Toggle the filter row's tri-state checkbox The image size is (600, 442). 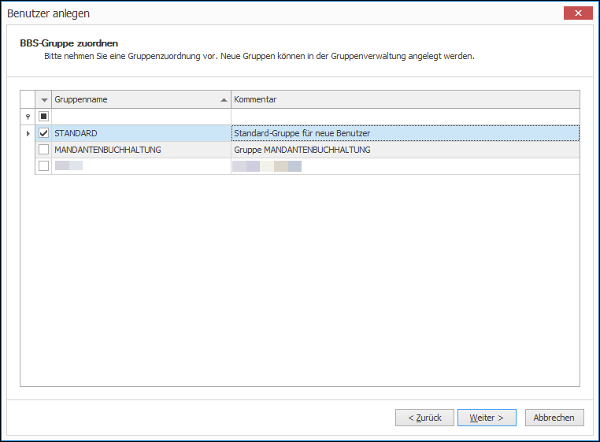tap(44, 116)
